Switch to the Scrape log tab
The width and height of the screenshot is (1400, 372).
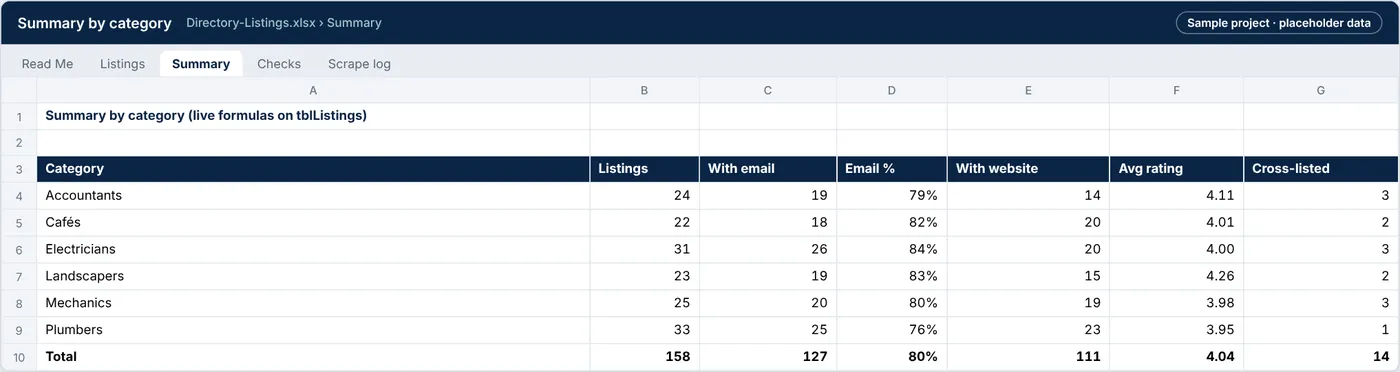pos(359,64)
